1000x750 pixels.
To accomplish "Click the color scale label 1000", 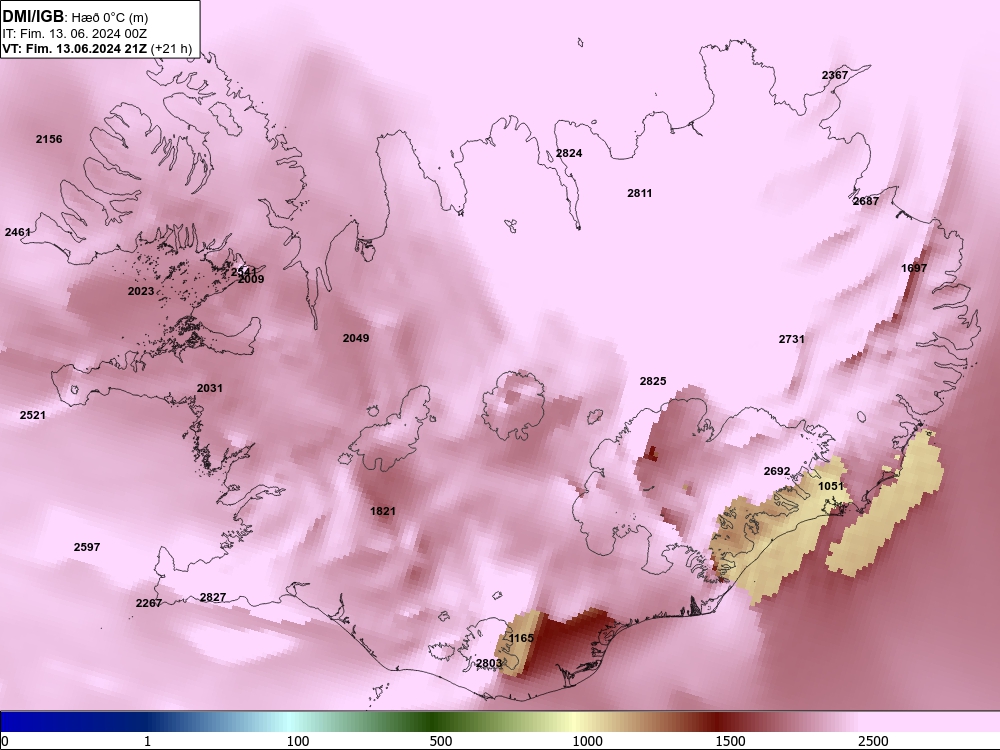I will click(587, 741).
